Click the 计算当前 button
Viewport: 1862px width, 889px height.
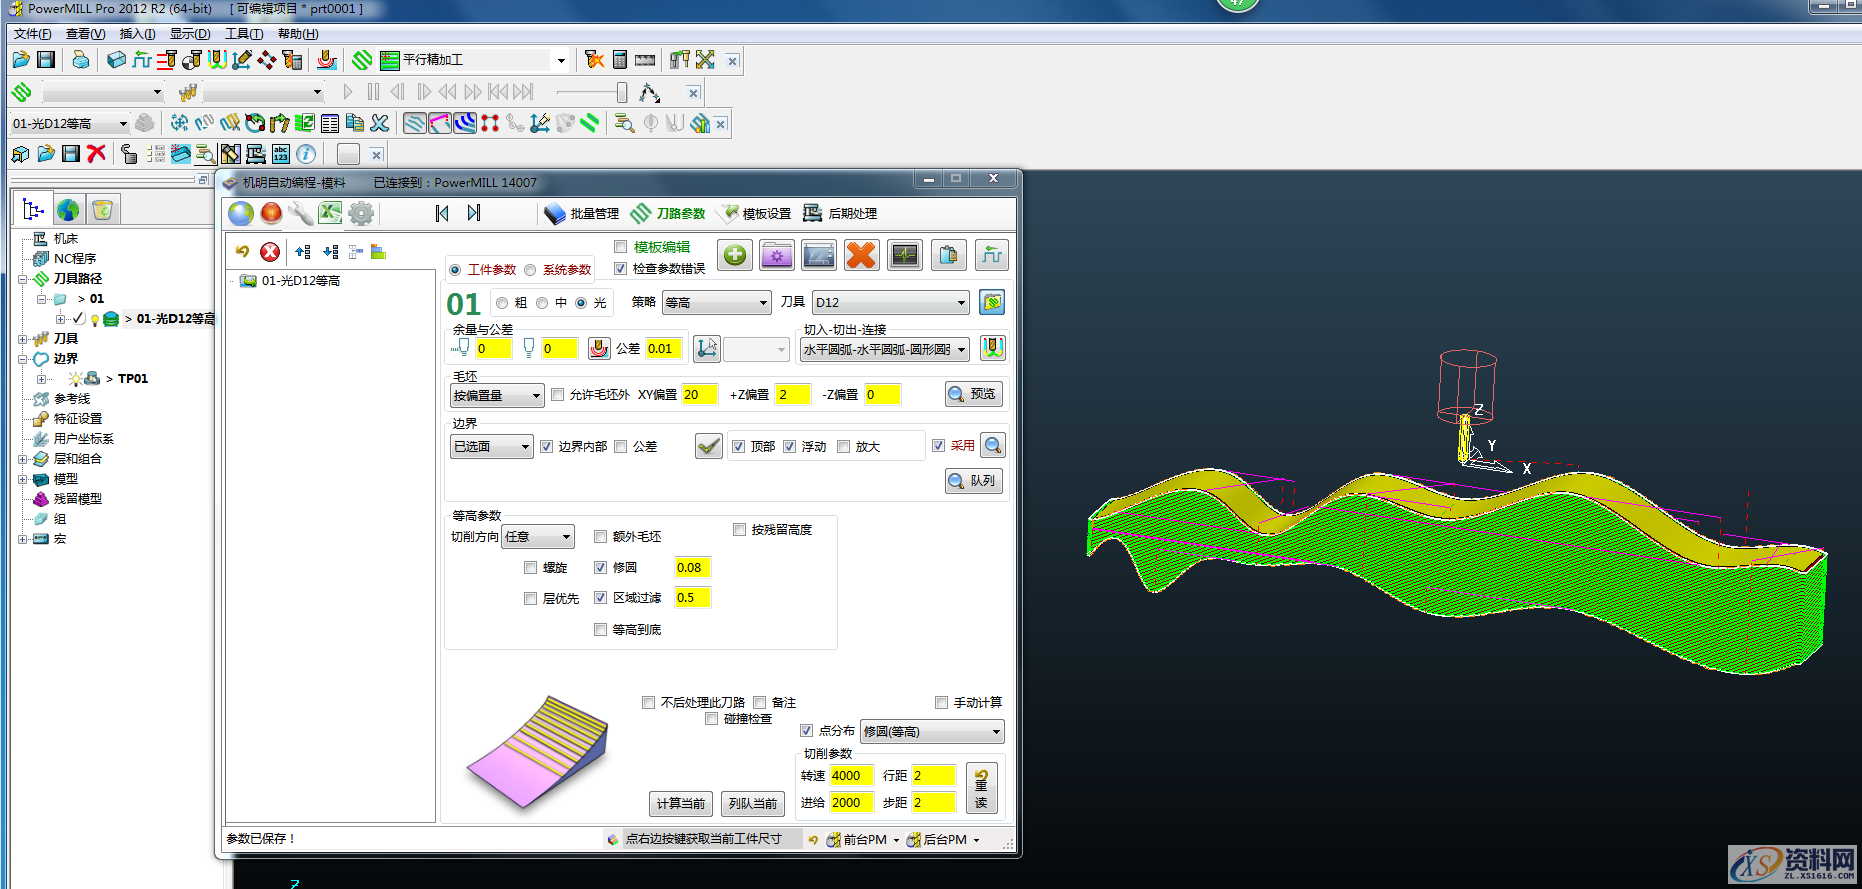(x=680, y=804)
